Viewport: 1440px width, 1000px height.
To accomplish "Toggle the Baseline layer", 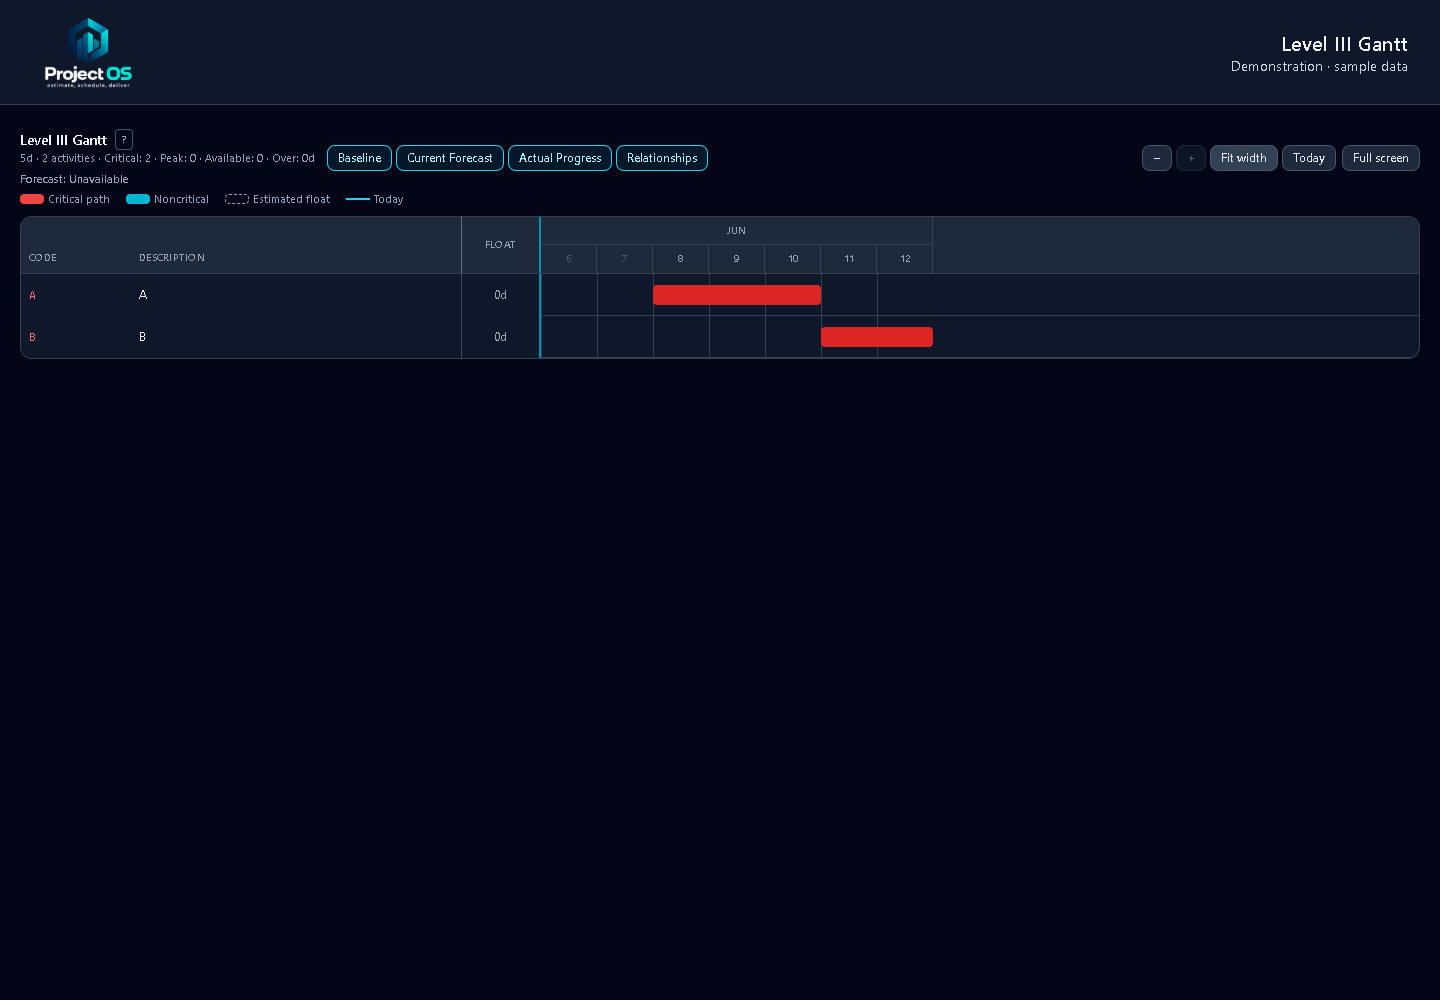I will [x=359, y=158].
